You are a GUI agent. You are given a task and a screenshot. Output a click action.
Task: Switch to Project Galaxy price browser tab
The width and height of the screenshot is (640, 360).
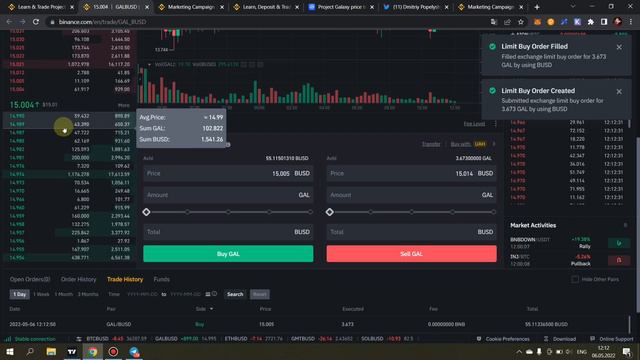[341, 7]
